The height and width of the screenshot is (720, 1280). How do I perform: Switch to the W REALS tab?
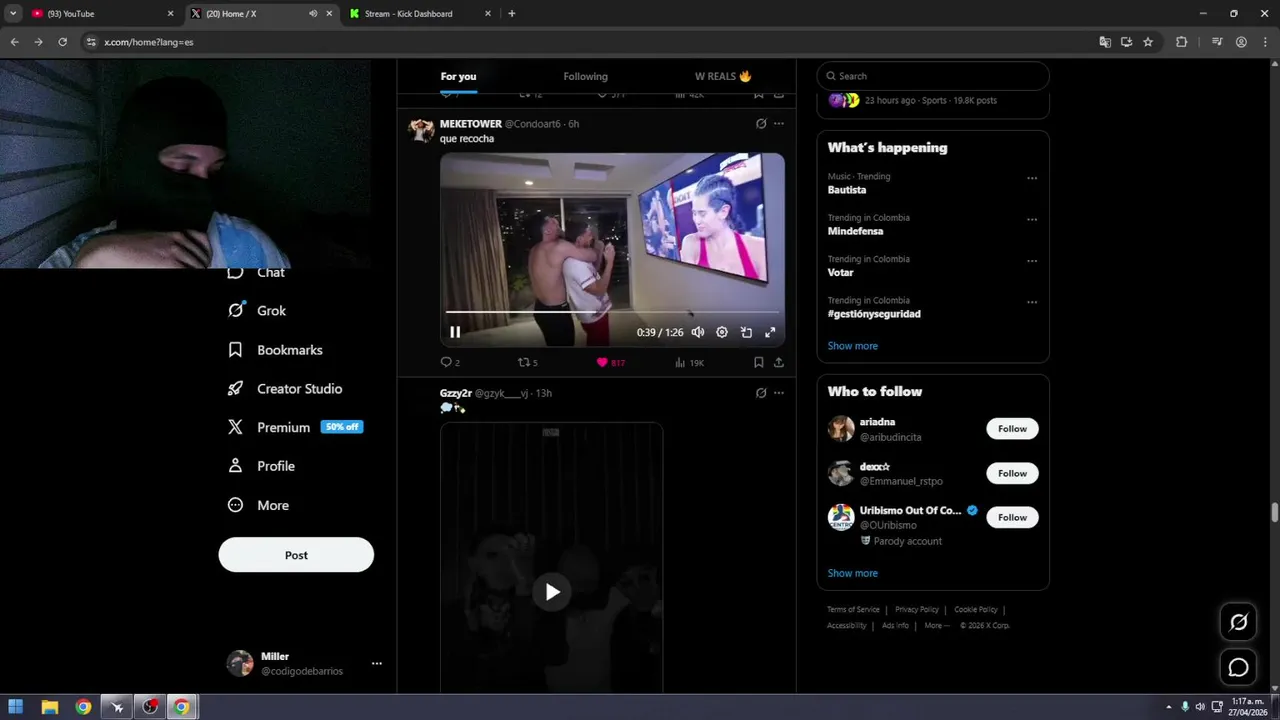tap(723, 76)
